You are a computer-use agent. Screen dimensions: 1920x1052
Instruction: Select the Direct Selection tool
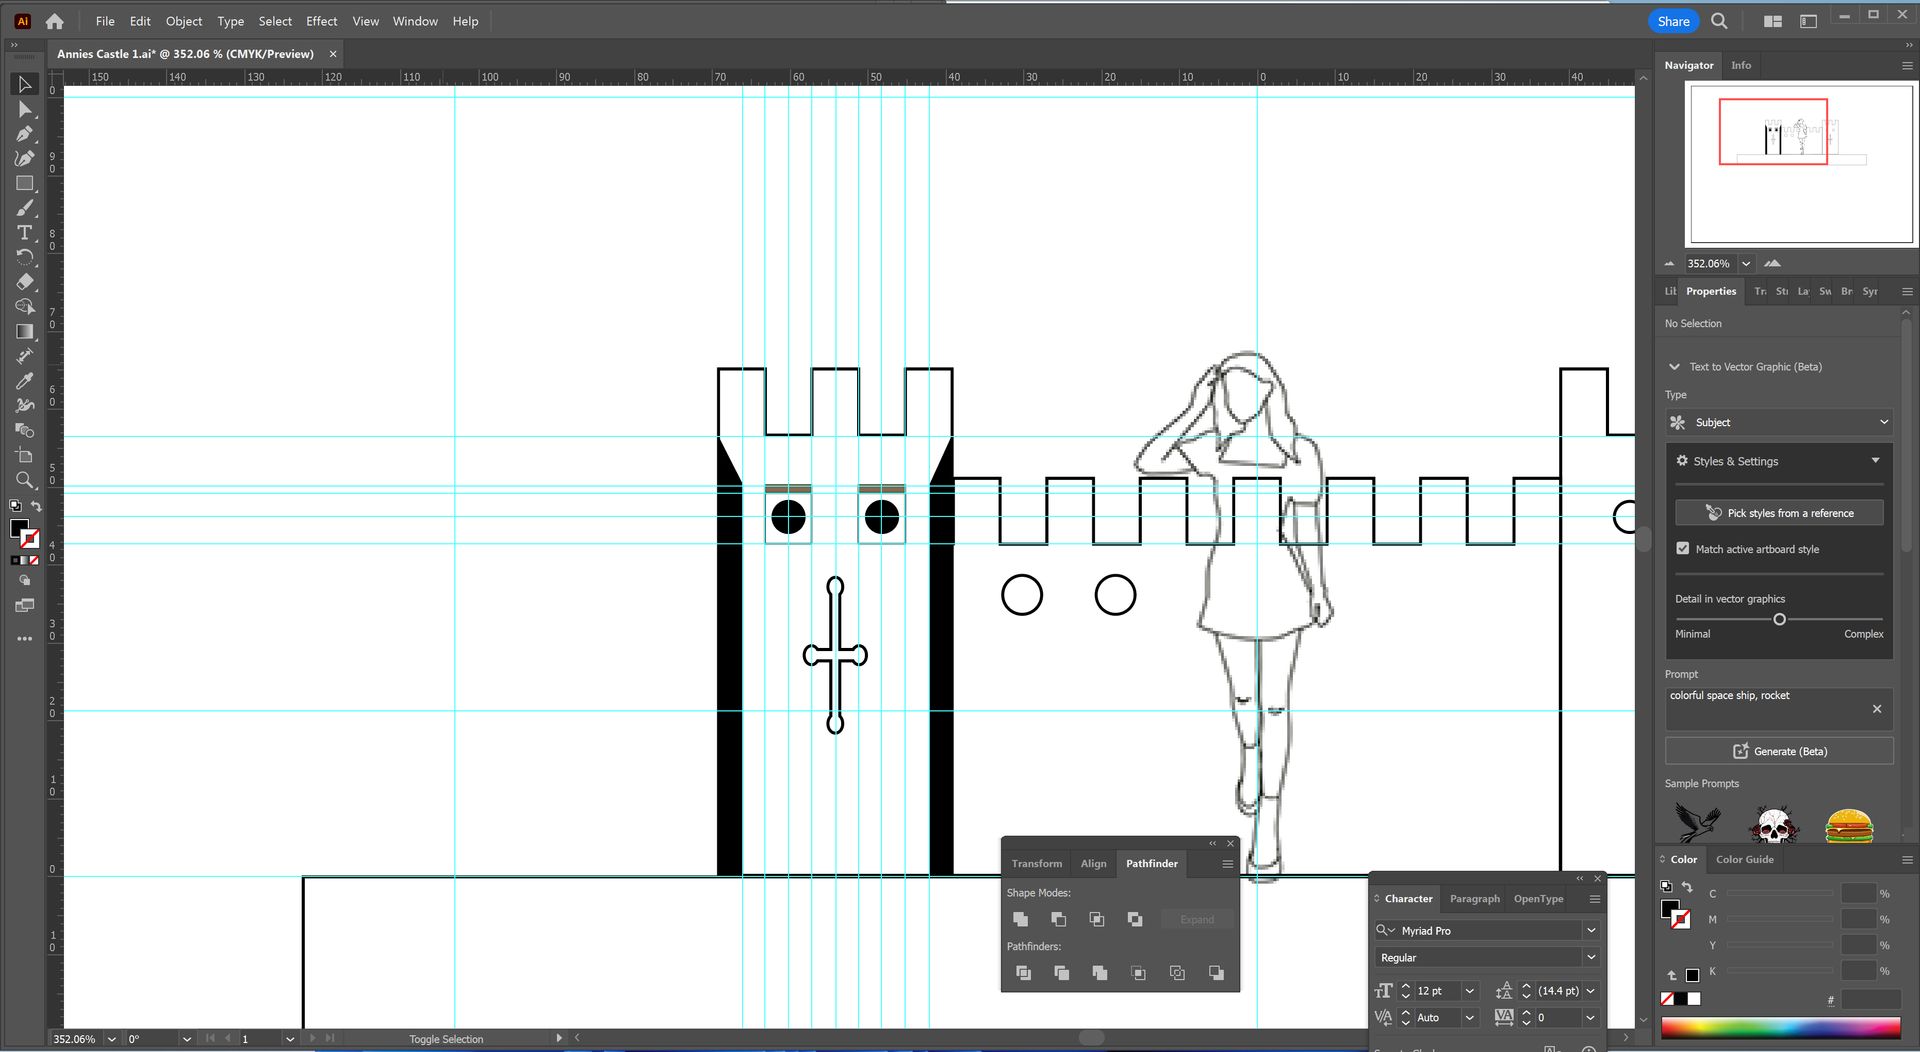[x=25, y=109]
